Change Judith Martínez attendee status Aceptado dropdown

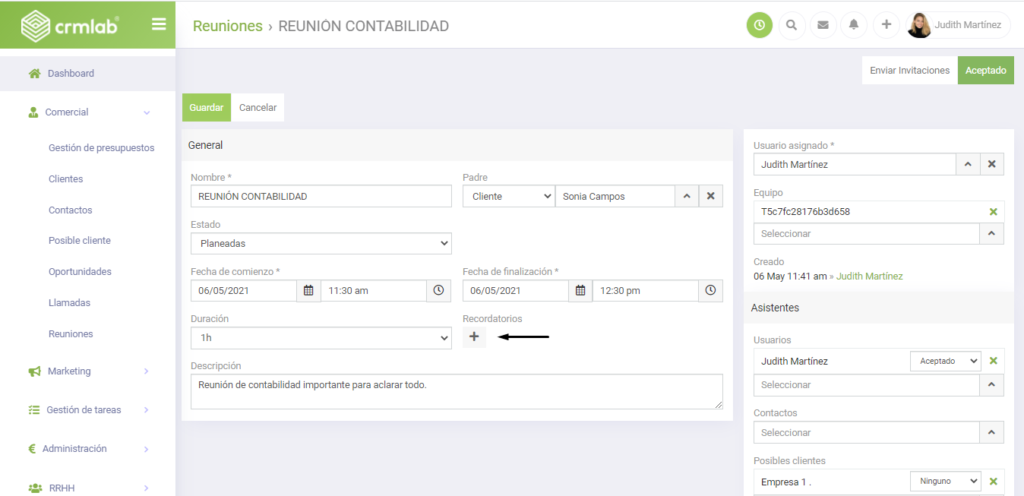(x=945, y=361)
